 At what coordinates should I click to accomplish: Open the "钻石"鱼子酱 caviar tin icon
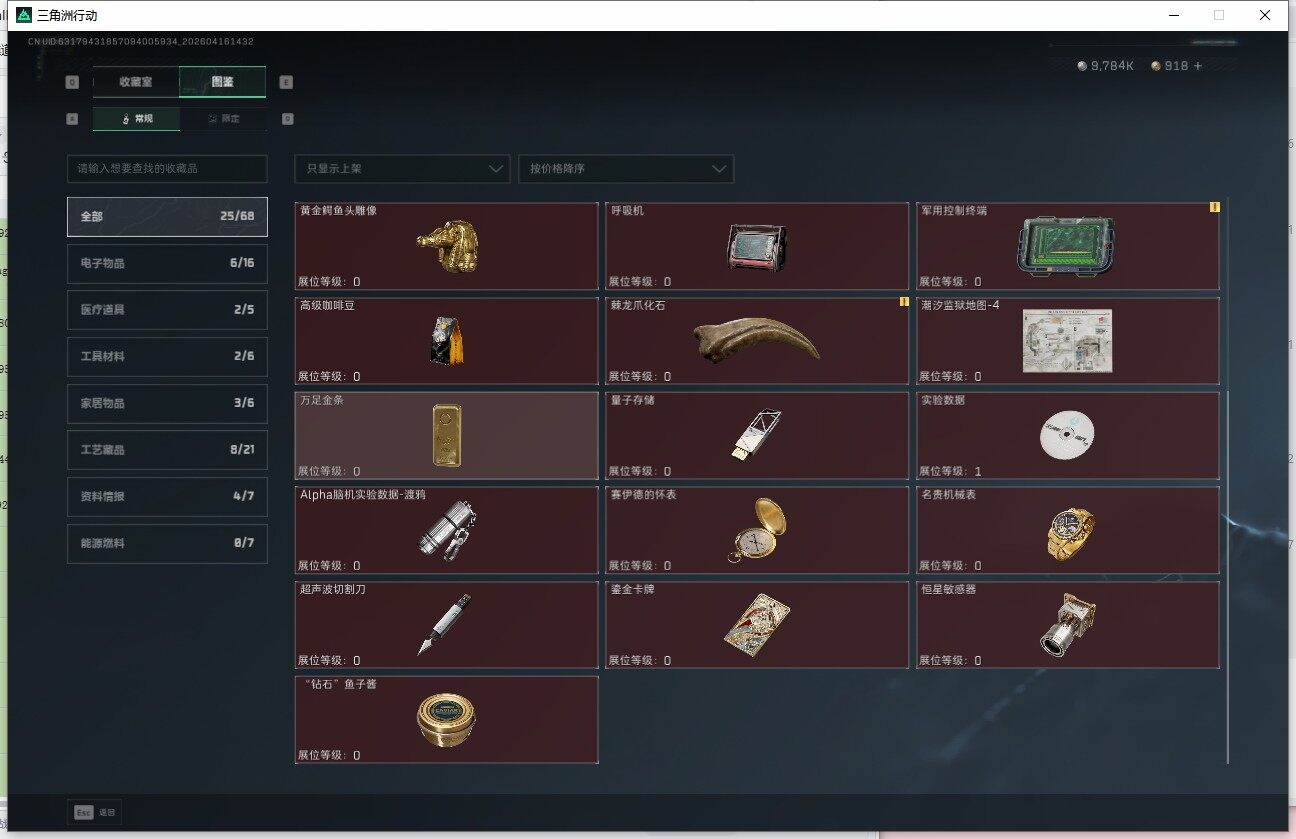point(446,719)
